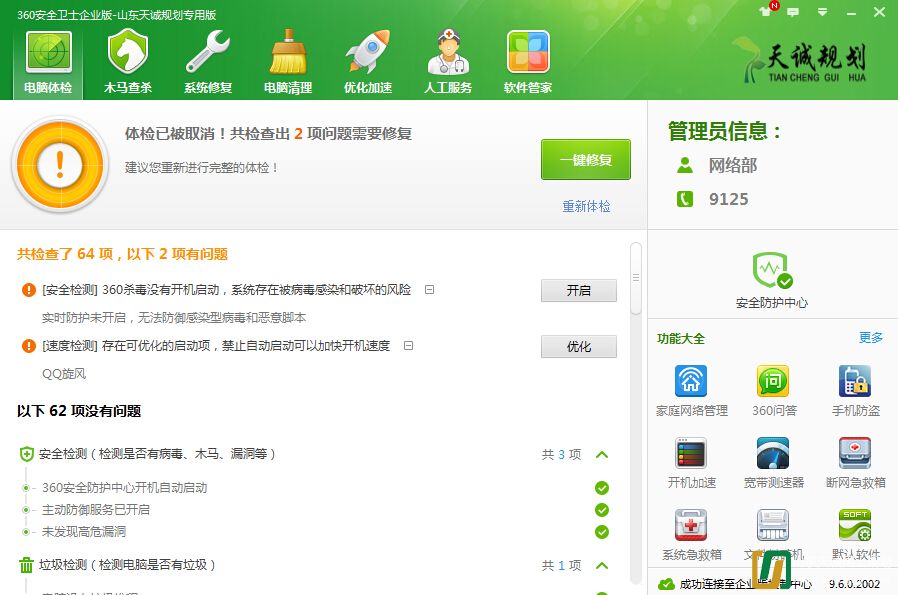Click the 共检查了 64 项 summary heading
The image size is (898, 595).
(x=123, y=254)
